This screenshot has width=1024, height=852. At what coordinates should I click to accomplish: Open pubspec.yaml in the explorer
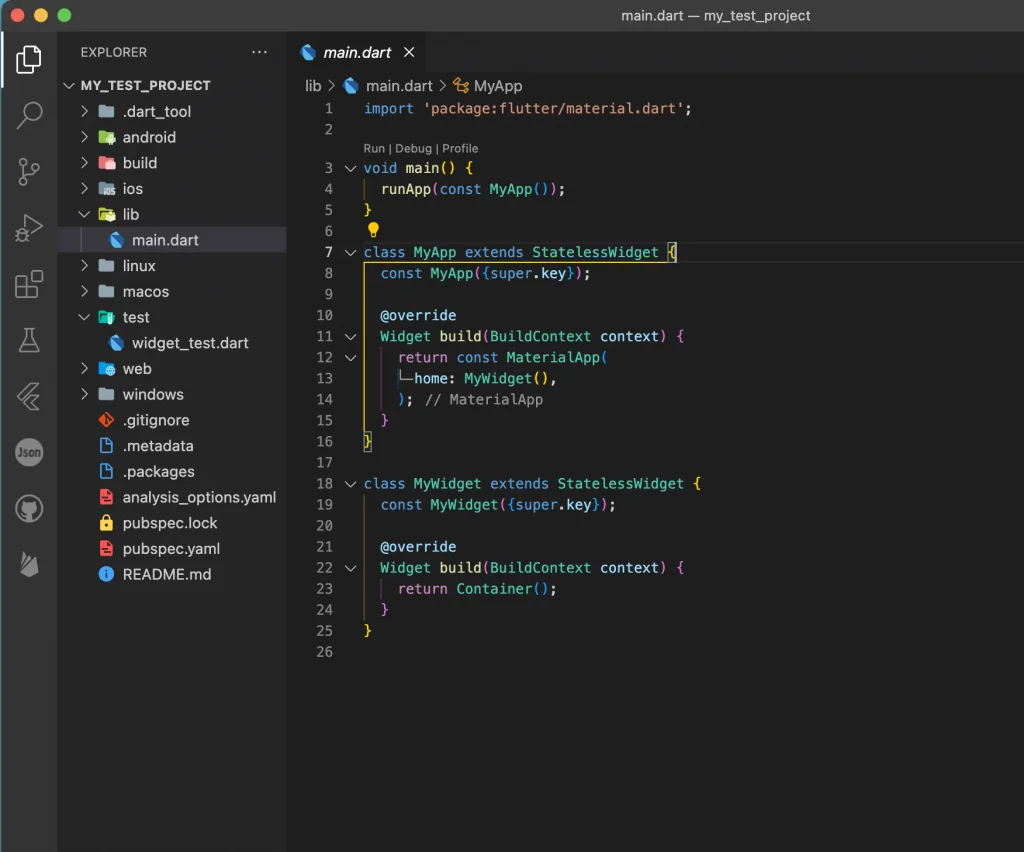(169, 549)
